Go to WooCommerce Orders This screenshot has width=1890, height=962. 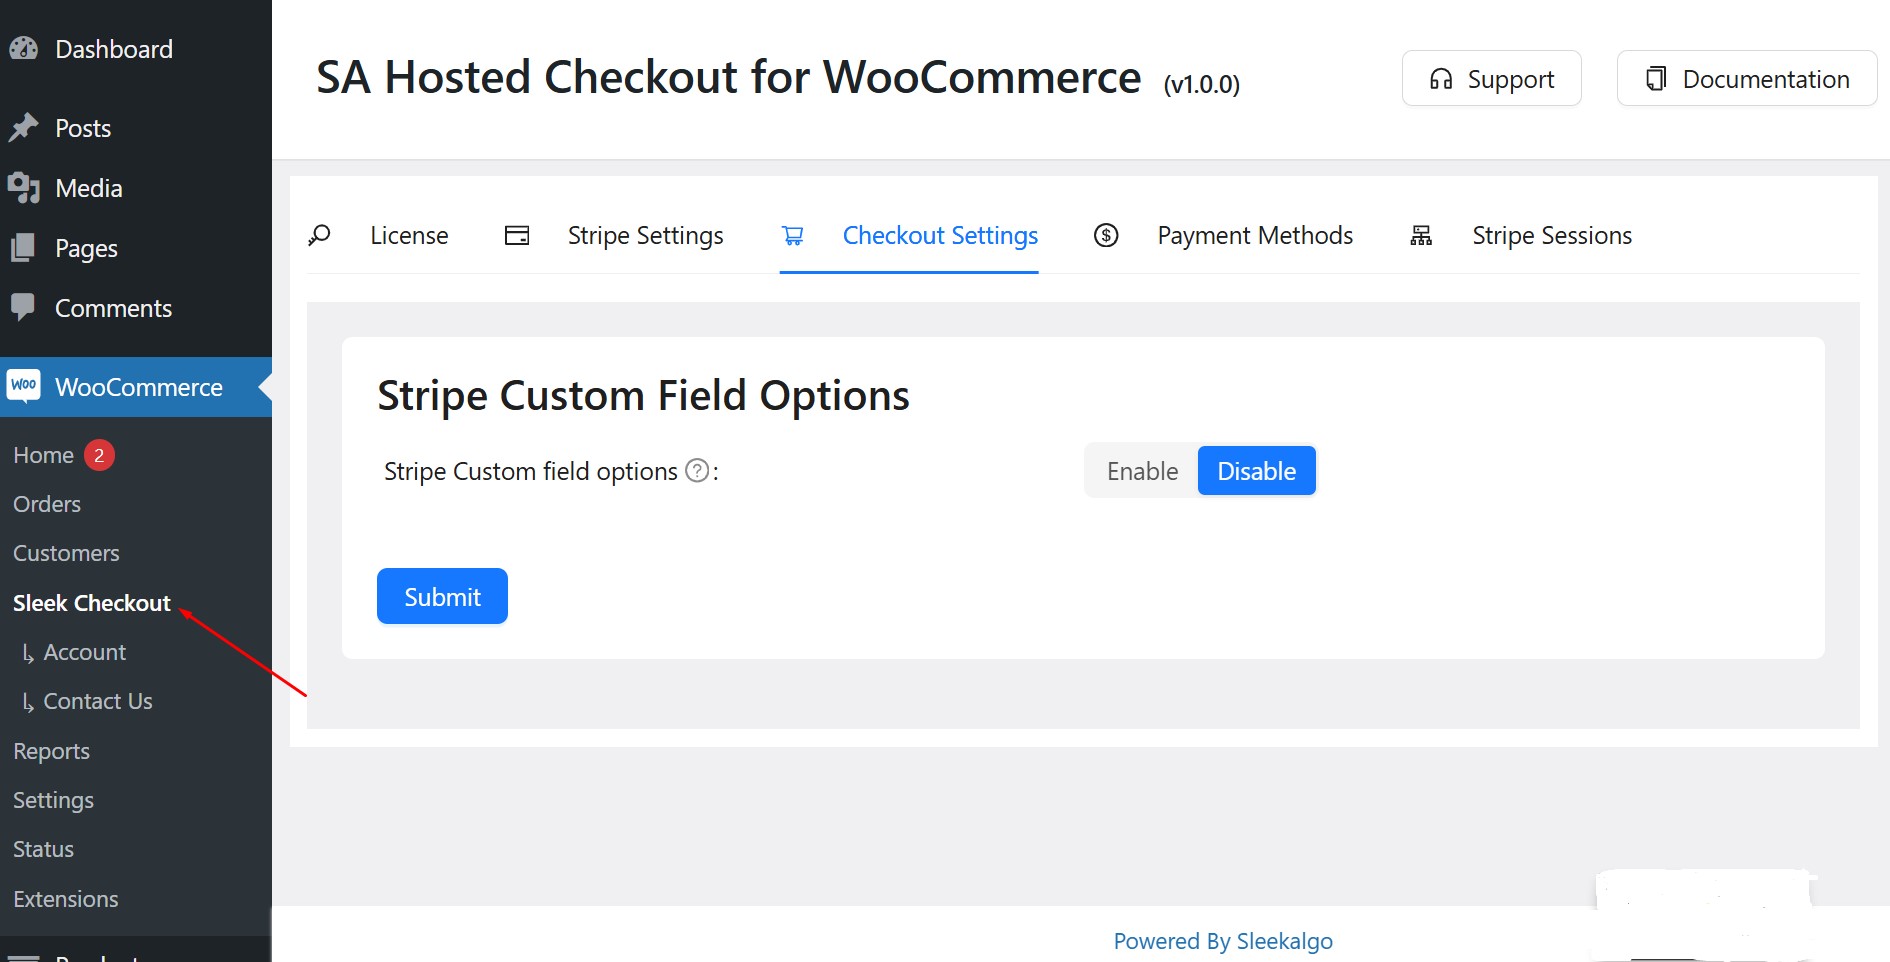[x=47, y=504]
